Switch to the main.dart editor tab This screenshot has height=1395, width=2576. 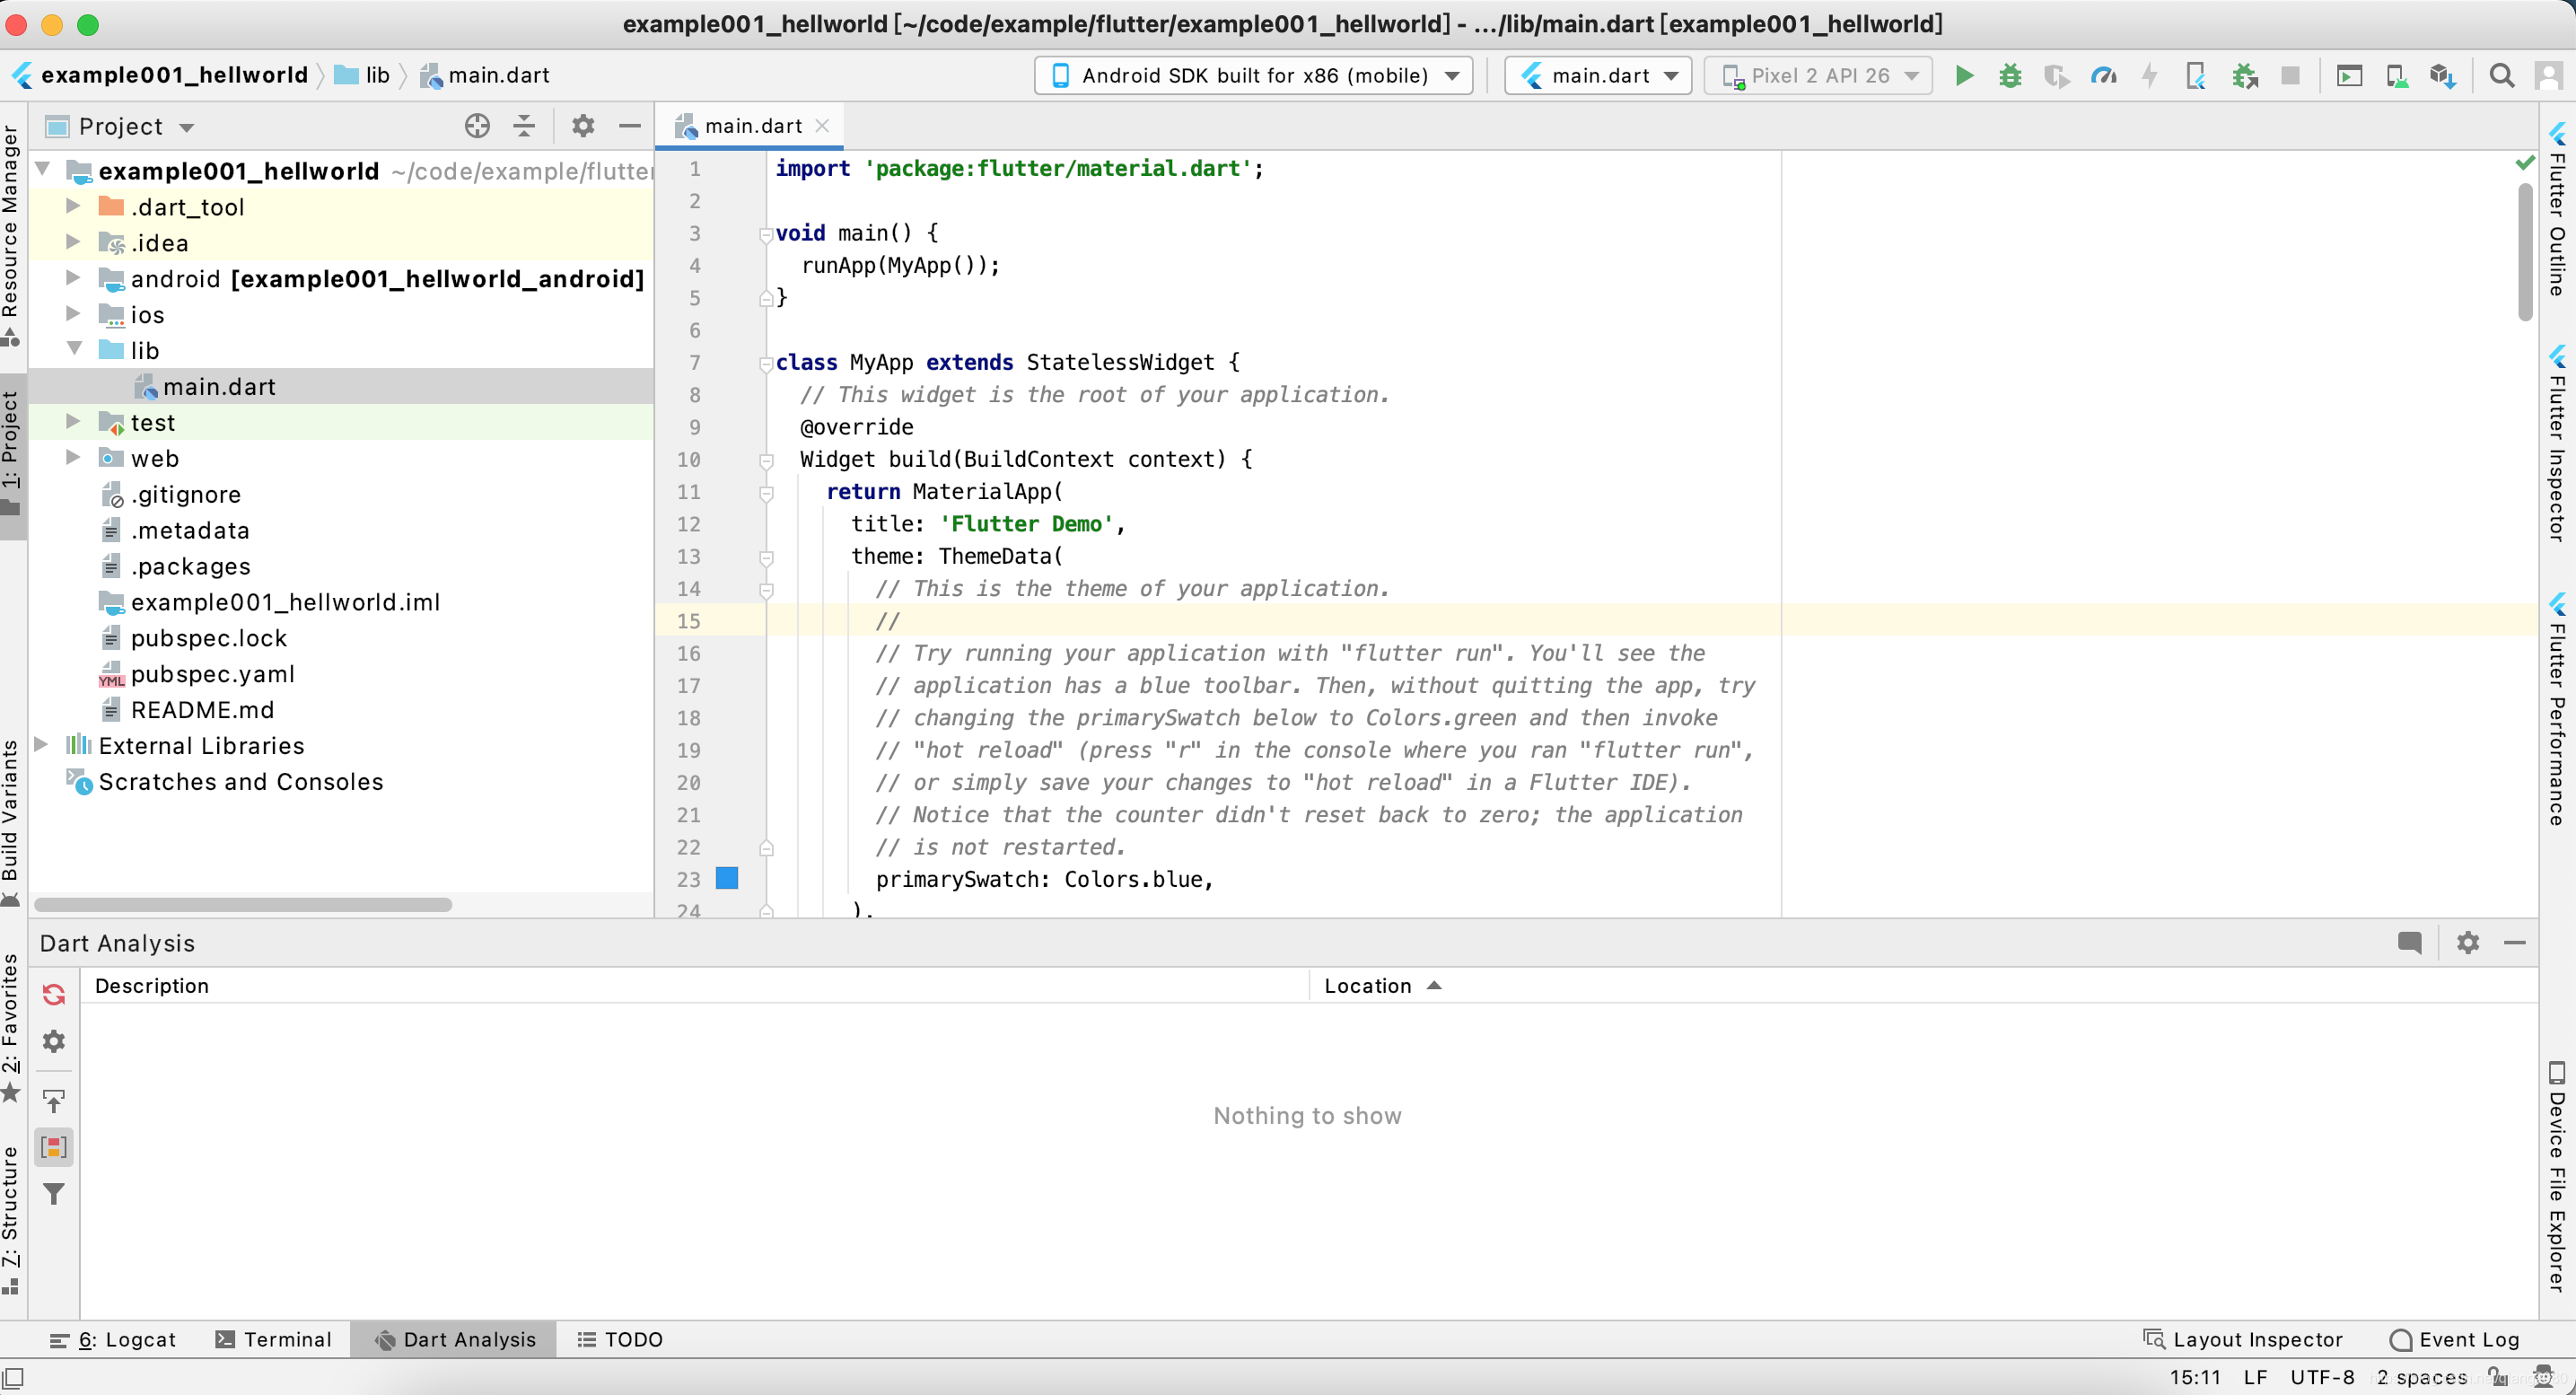pyautogui.click(x=752, y=126)
